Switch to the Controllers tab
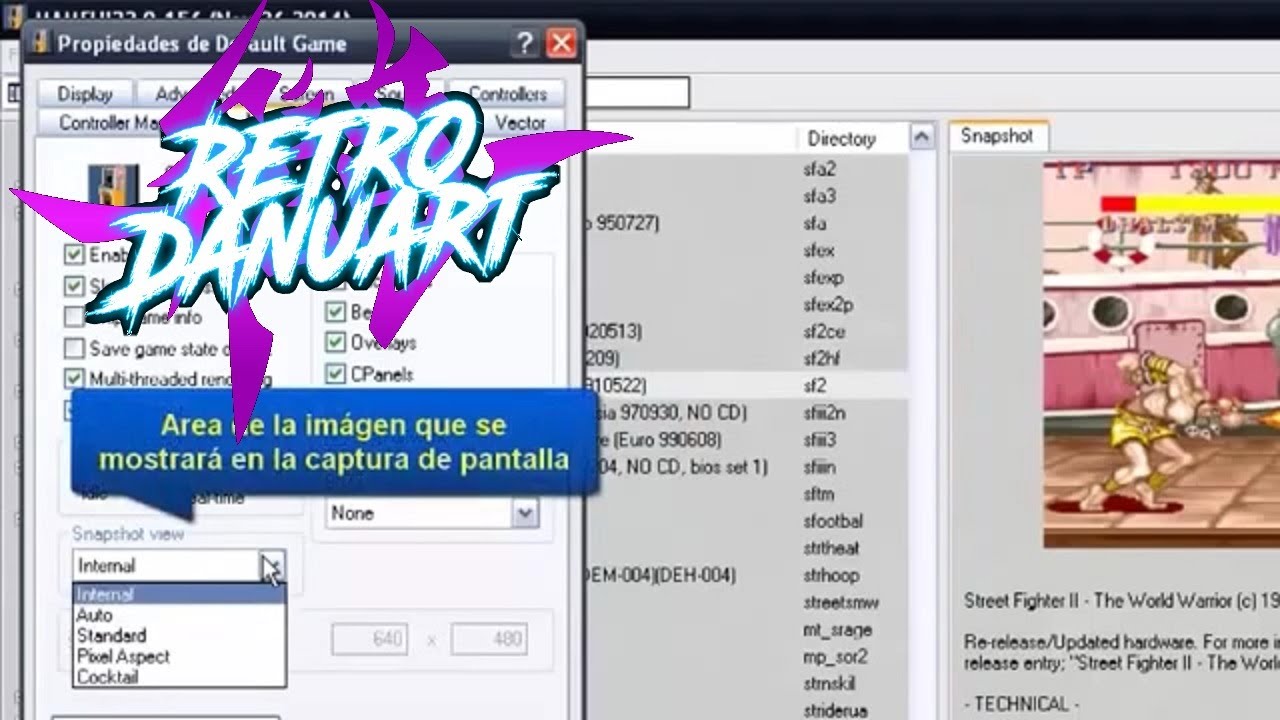Viewport: 1280px width, 720px height. (x=508, y=94)
